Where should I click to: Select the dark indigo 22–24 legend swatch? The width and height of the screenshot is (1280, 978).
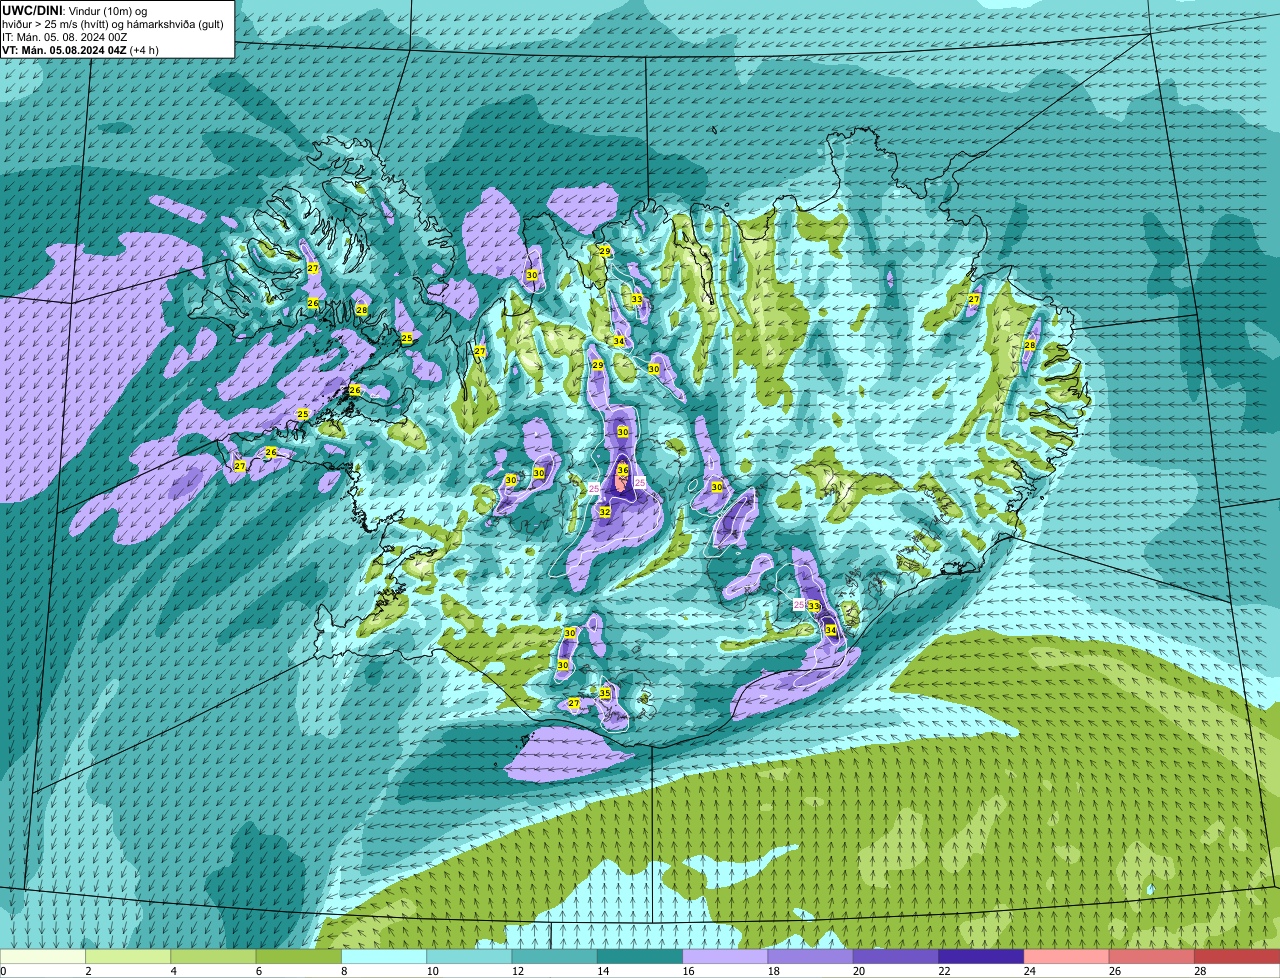point(981,956)
